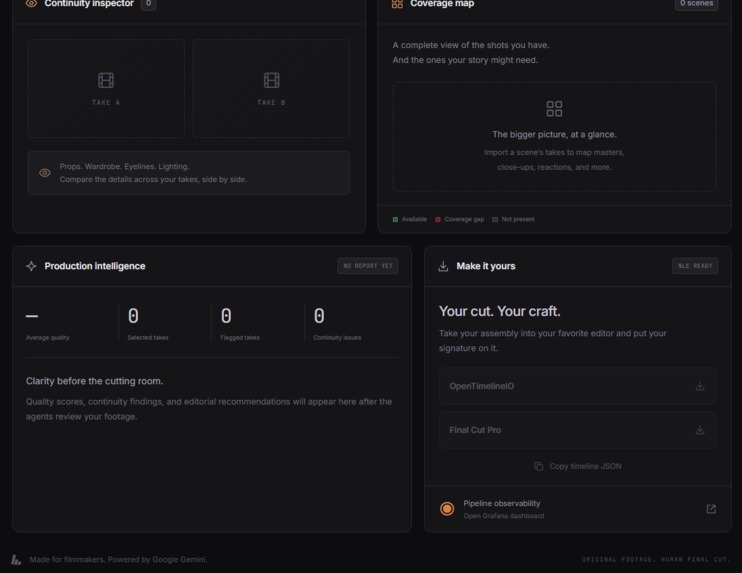Click the Production intelligence title
The width and height of the screenshot is (742, 573).
[95, 266]
